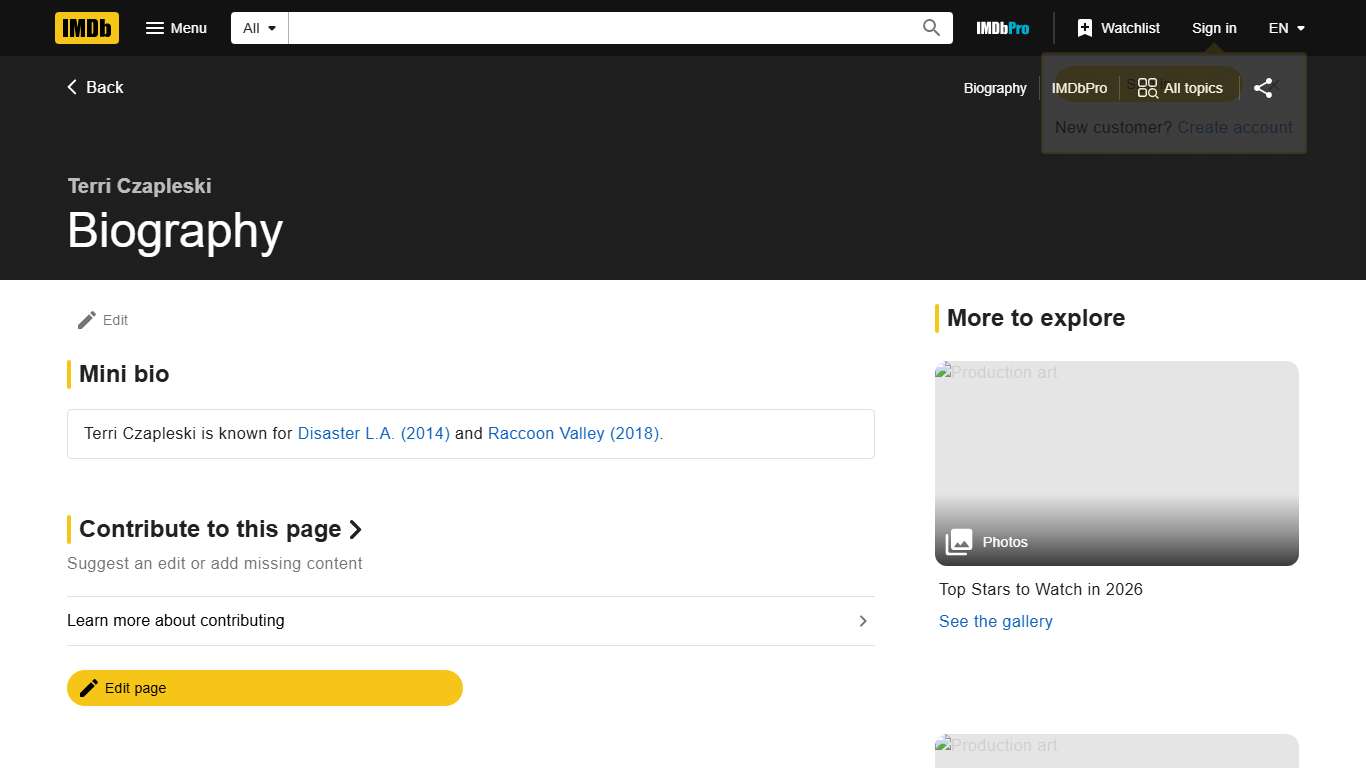Image resolution: width=1366 pixels, height=768 pixels.
Task: Open the All search category dropdown
Action: click(260, 28)
